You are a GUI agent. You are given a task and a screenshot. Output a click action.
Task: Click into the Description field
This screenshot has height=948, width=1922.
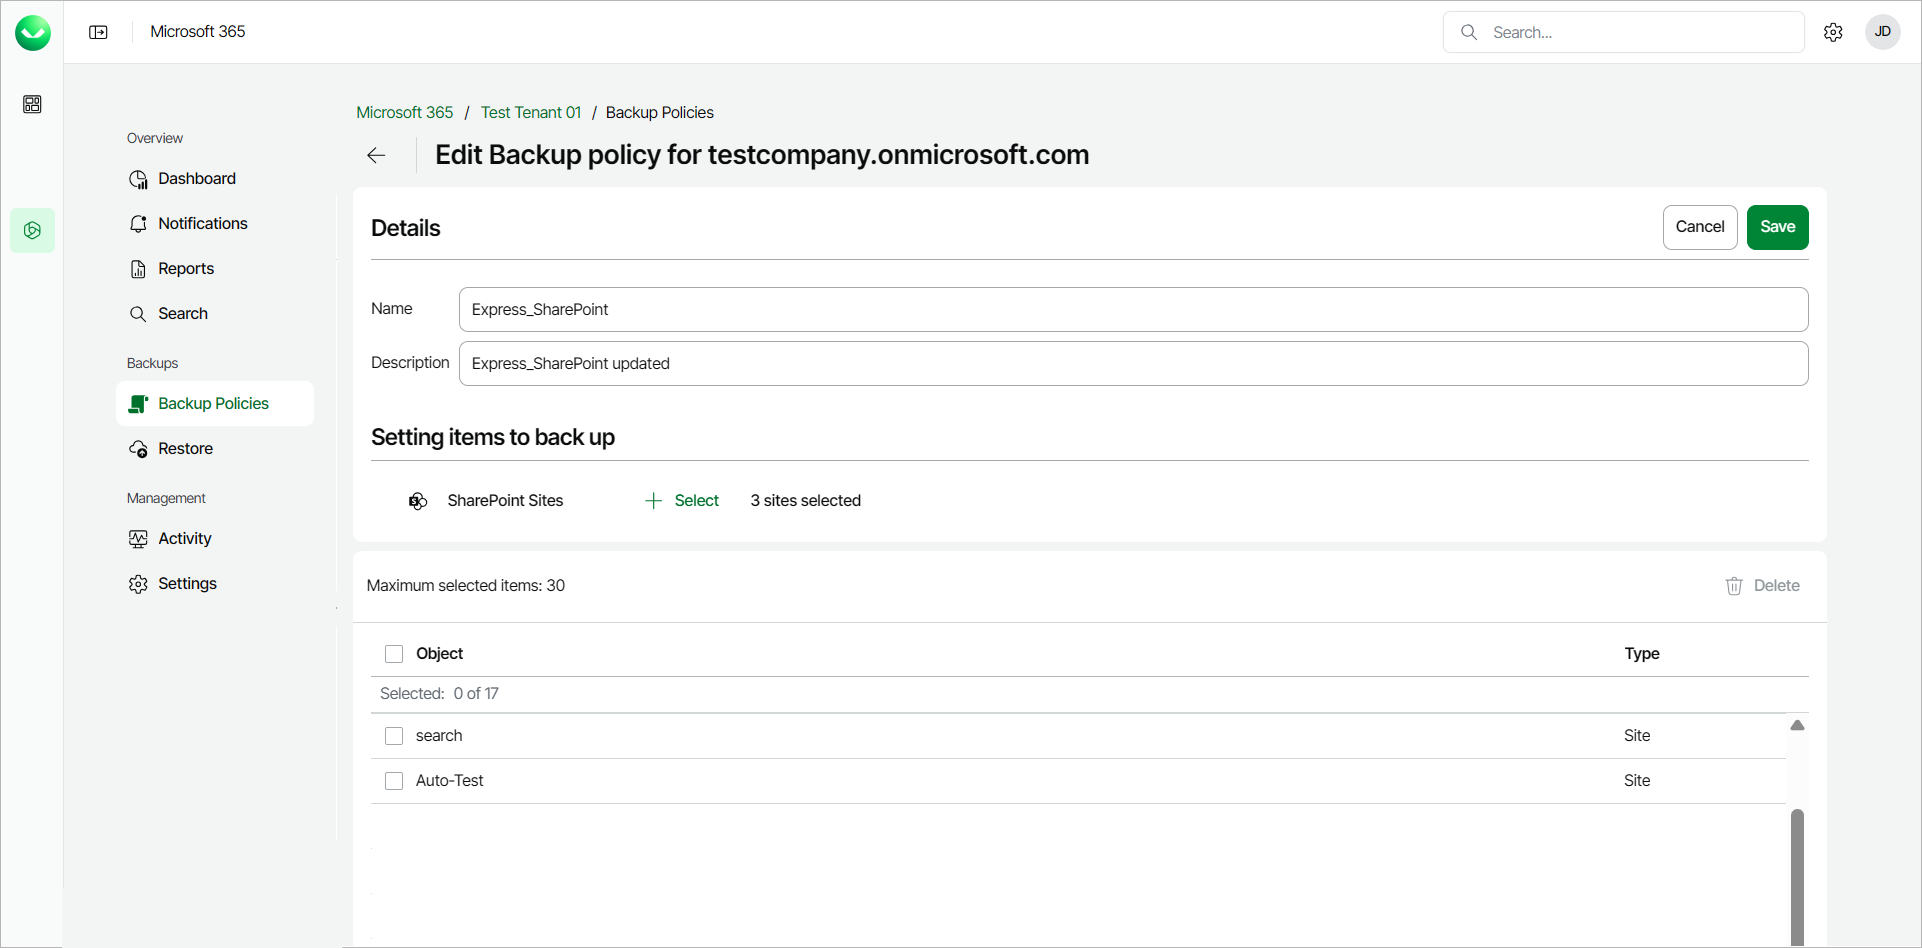tap(1133, 364)
